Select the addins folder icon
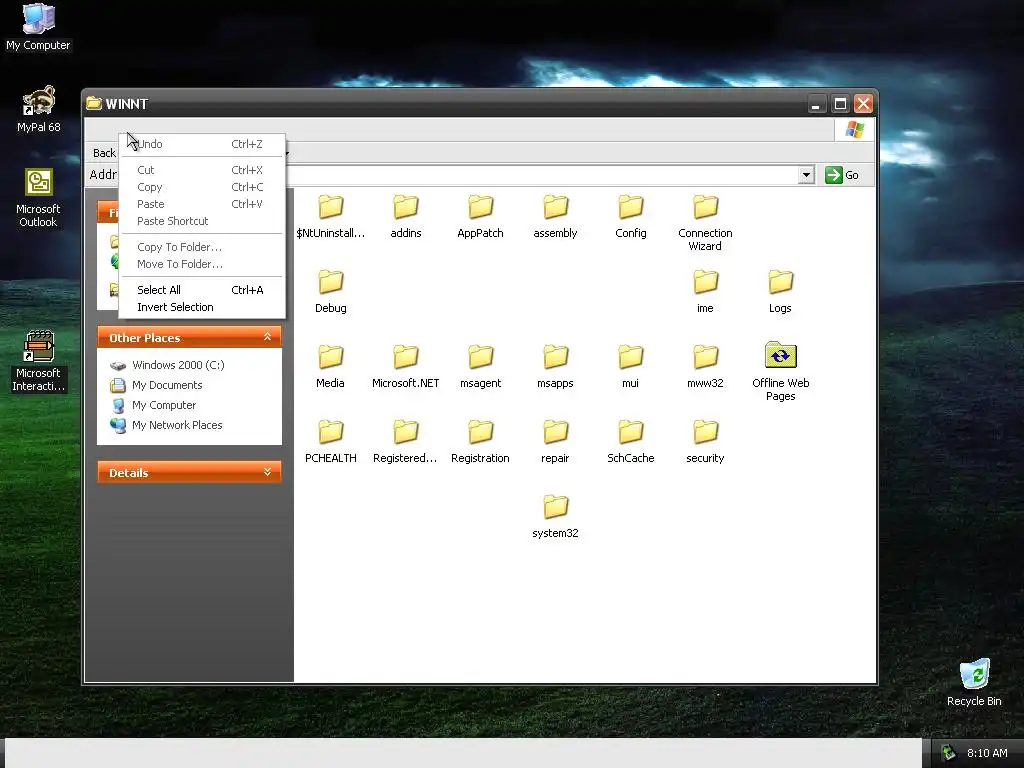The height and width of the screenshot is (768, 1024). (406, 208)
